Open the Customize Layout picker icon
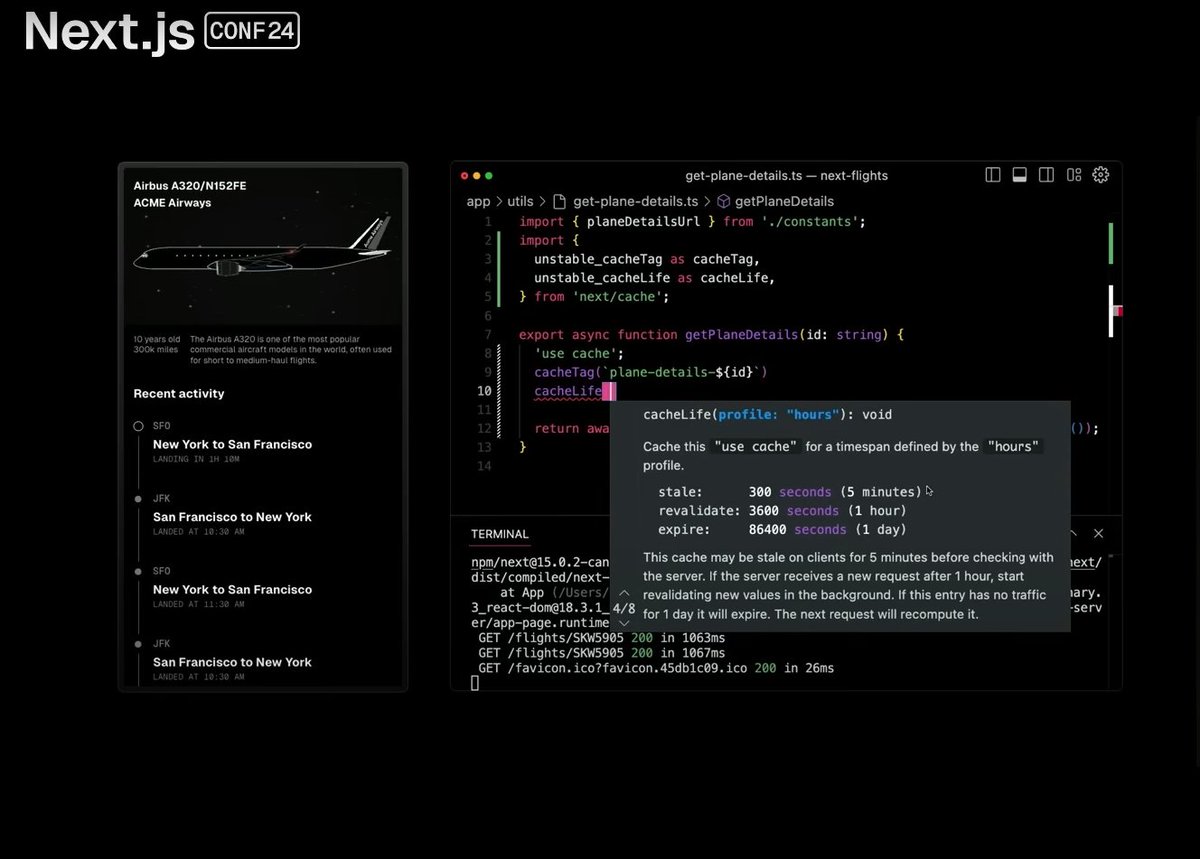 click(x=1073, y=174)
